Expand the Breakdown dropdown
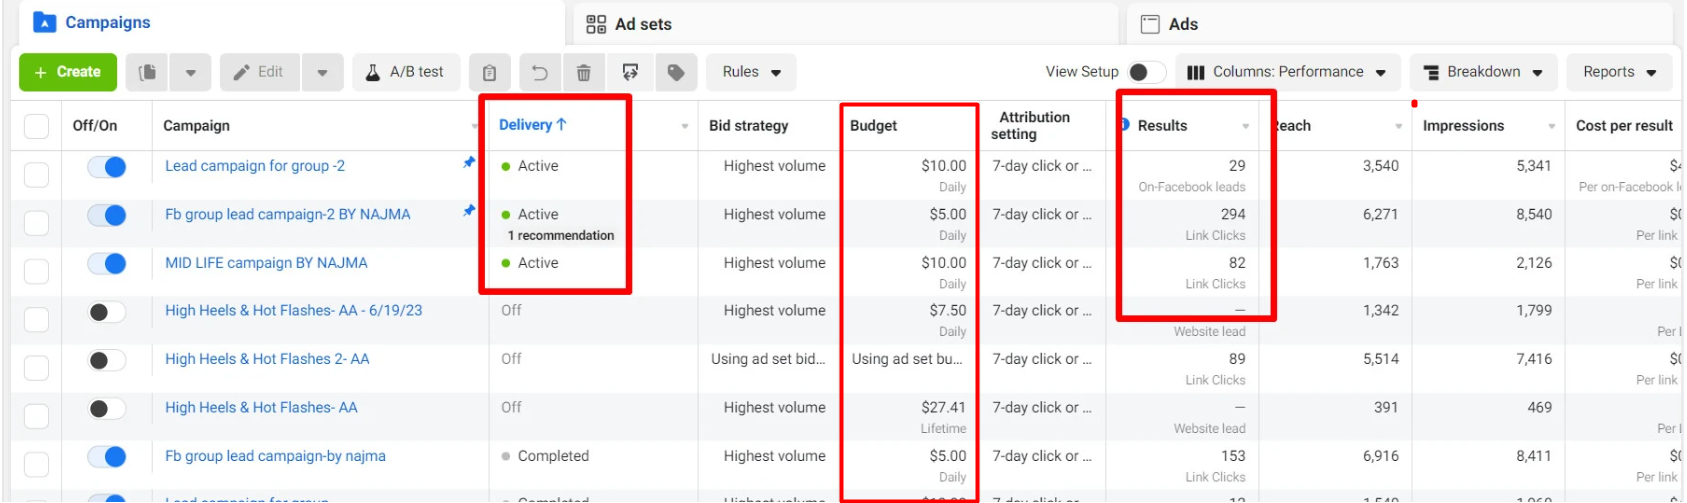The image size is (1687, 503). [x=1483, y=72]
